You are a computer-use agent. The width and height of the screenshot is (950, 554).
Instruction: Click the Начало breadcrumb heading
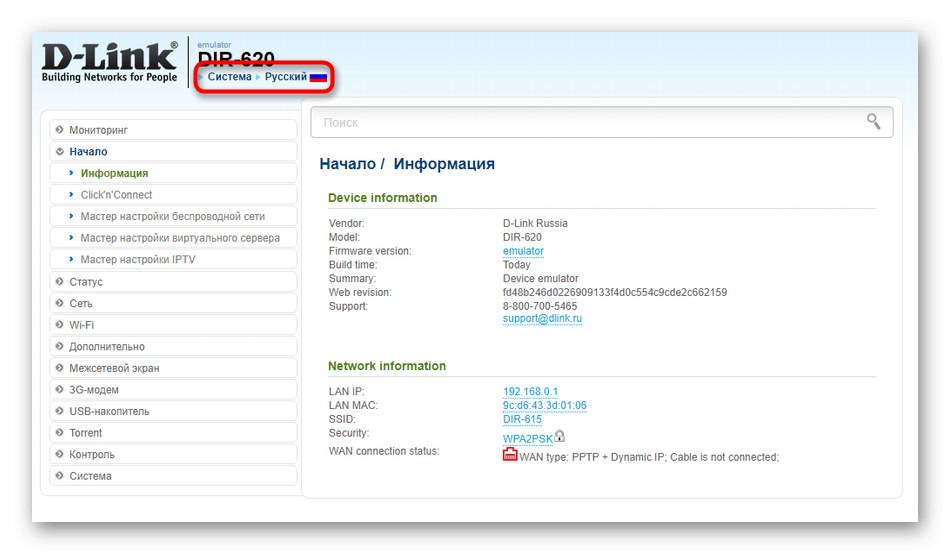point(348,164)
